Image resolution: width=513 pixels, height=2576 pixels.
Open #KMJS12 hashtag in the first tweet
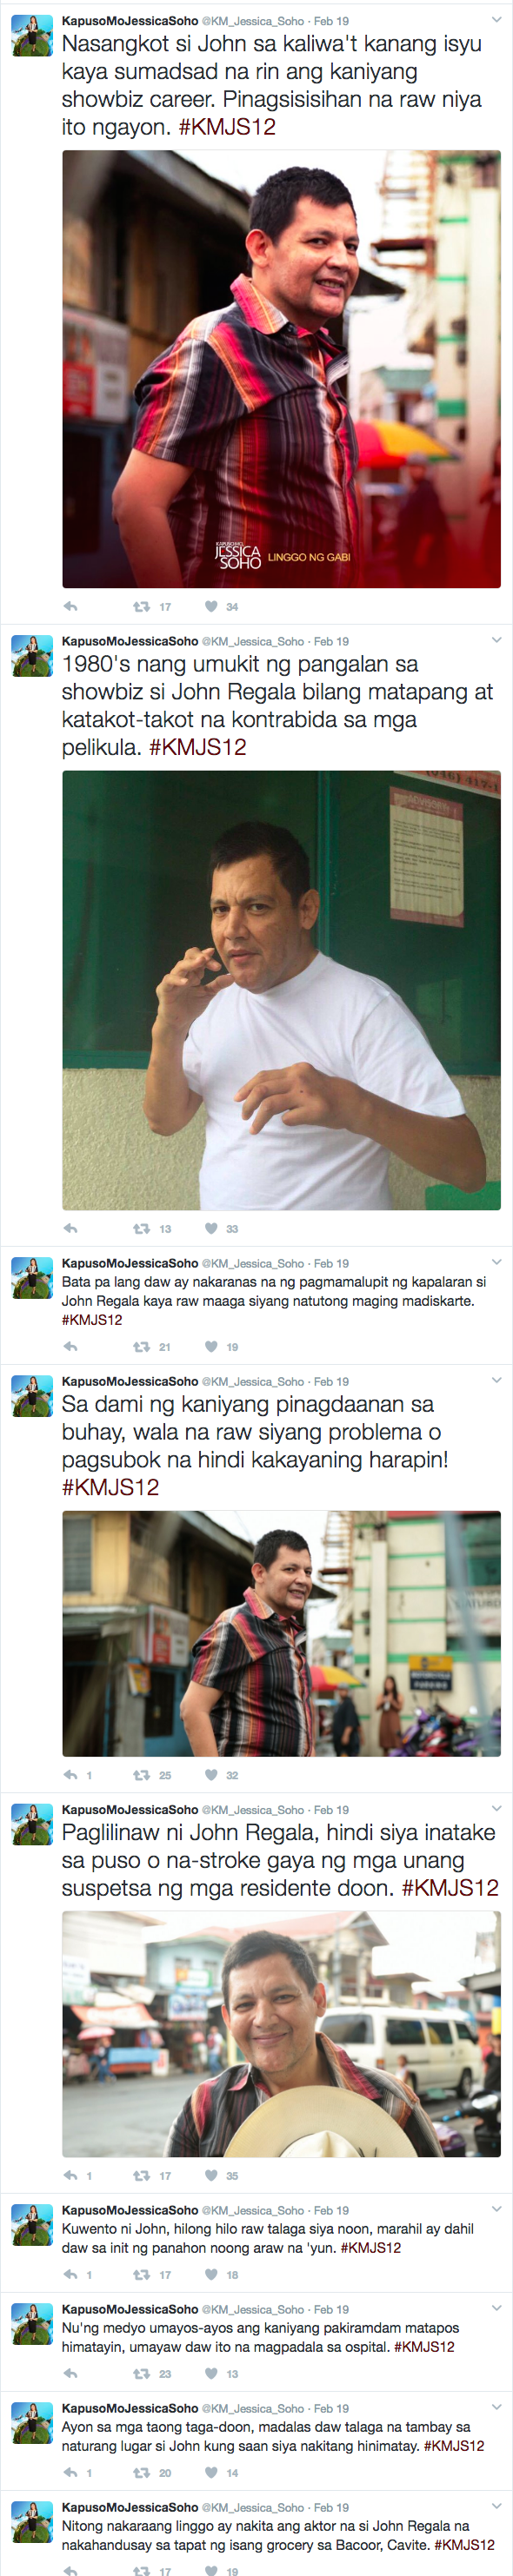tap(227, 127)
